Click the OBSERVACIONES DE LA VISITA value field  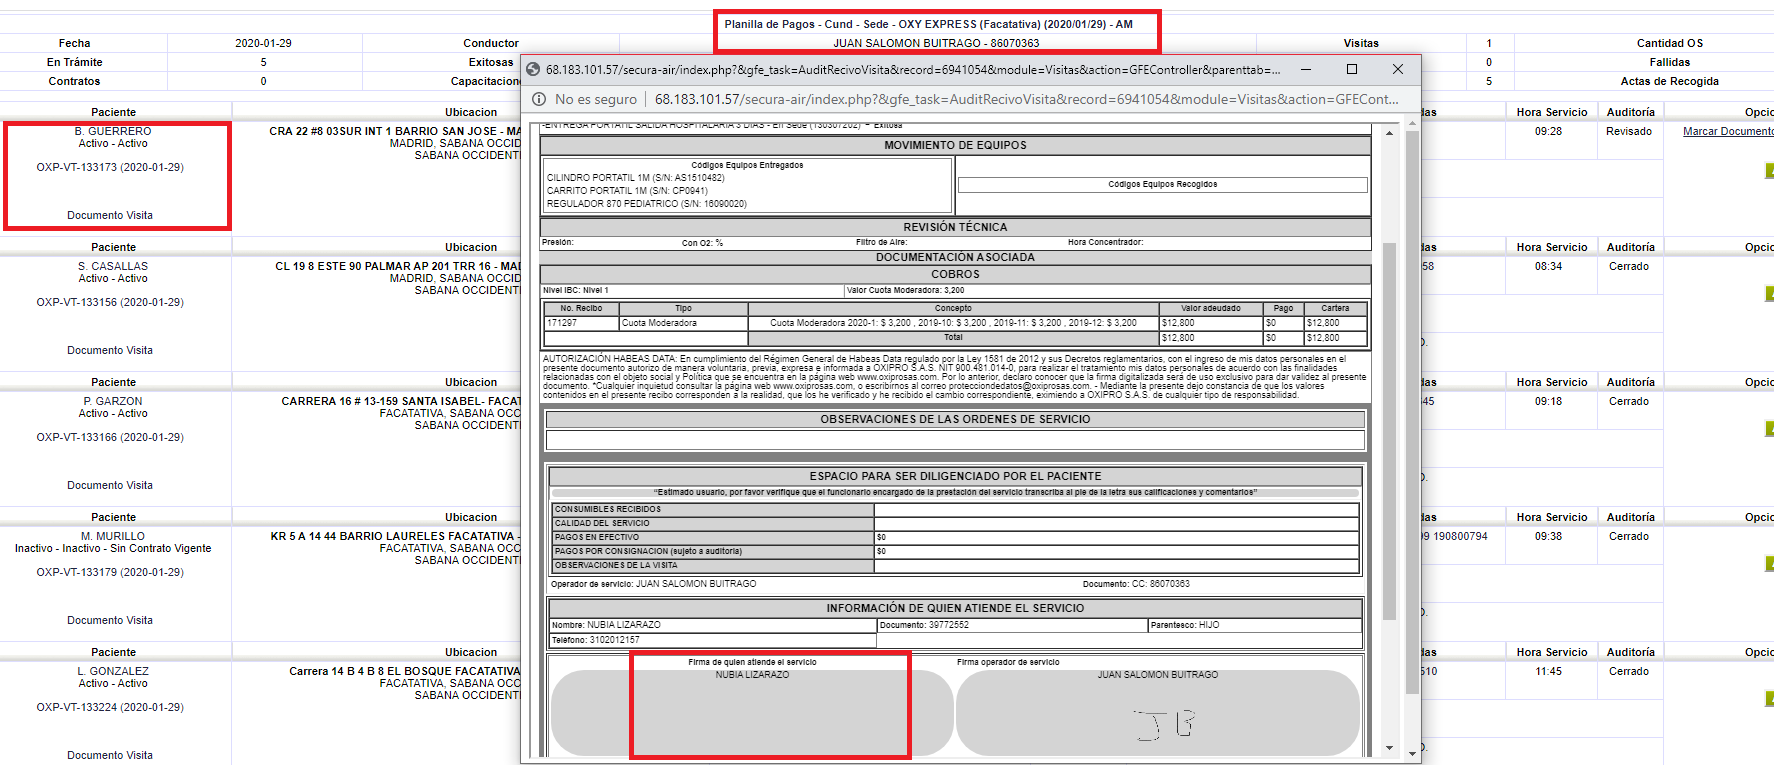click(x=1116, y=565)
